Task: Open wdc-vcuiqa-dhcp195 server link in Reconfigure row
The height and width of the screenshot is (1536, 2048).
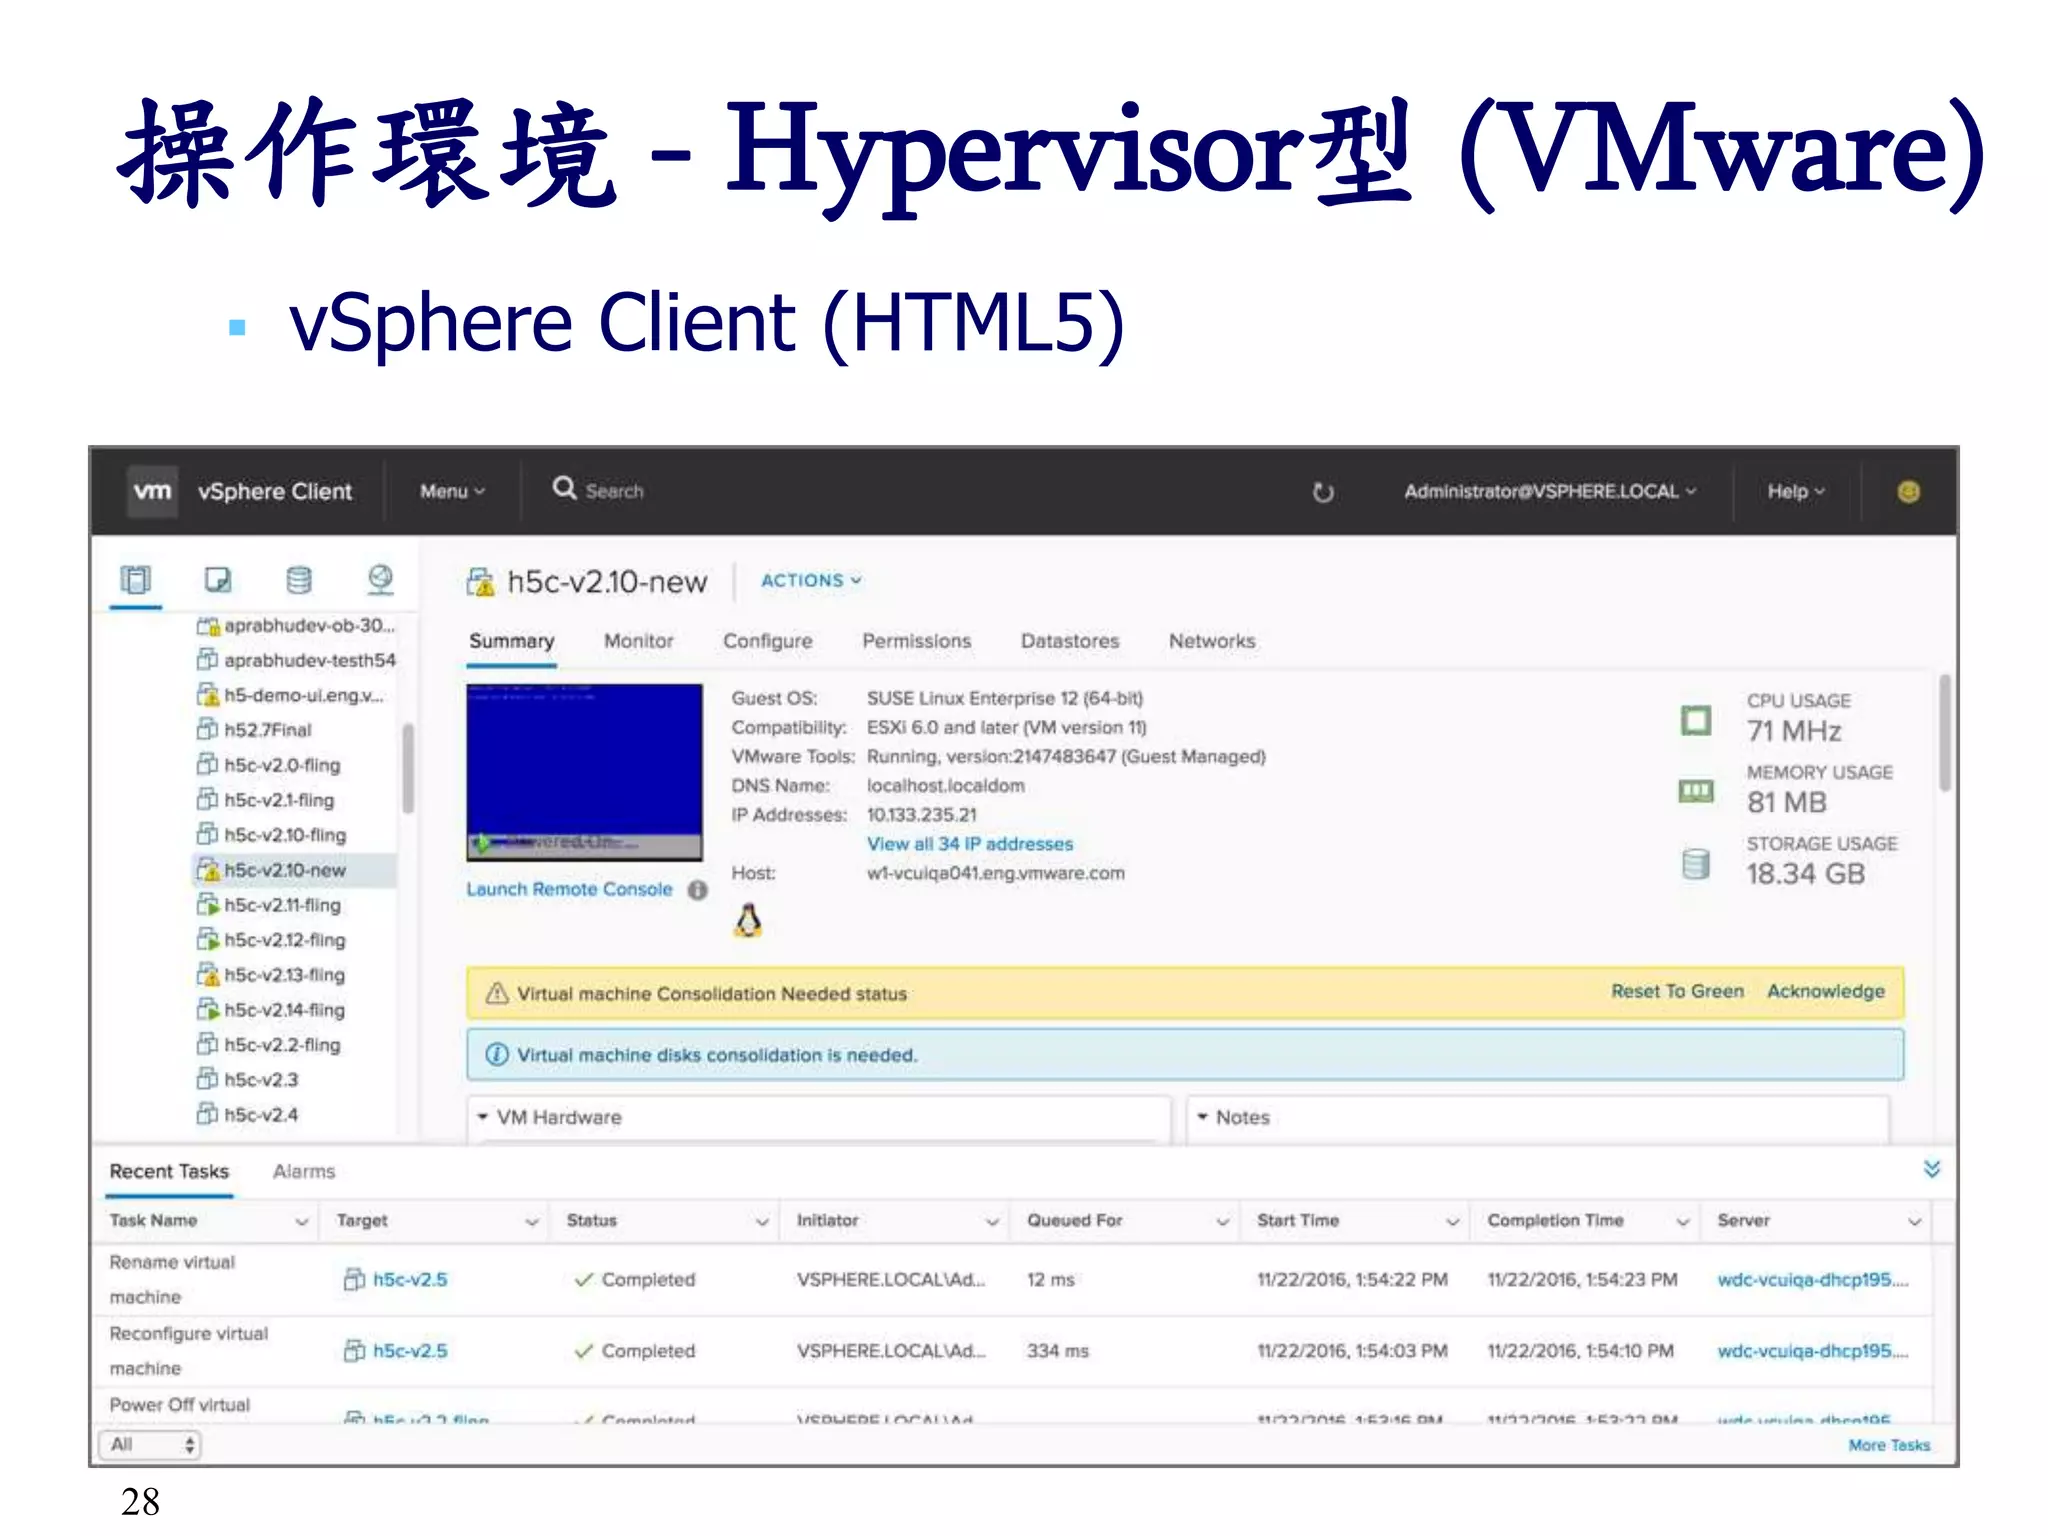Action: click(x=1813, y=1351)
